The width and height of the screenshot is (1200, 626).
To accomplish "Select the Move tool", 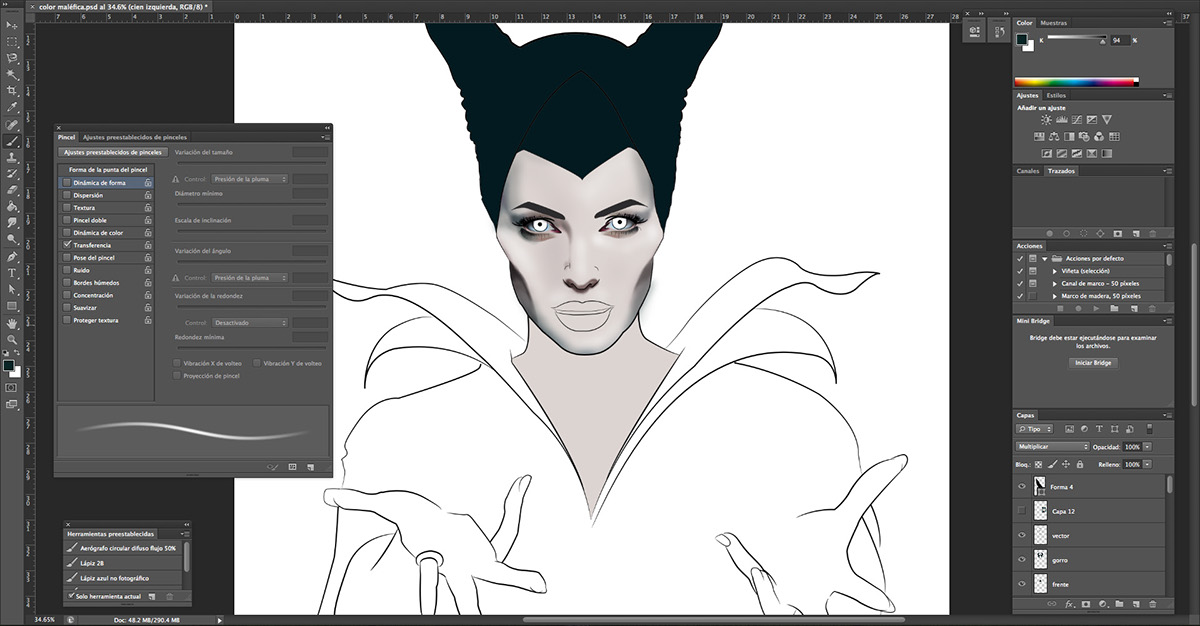I will tap(12, 24).
